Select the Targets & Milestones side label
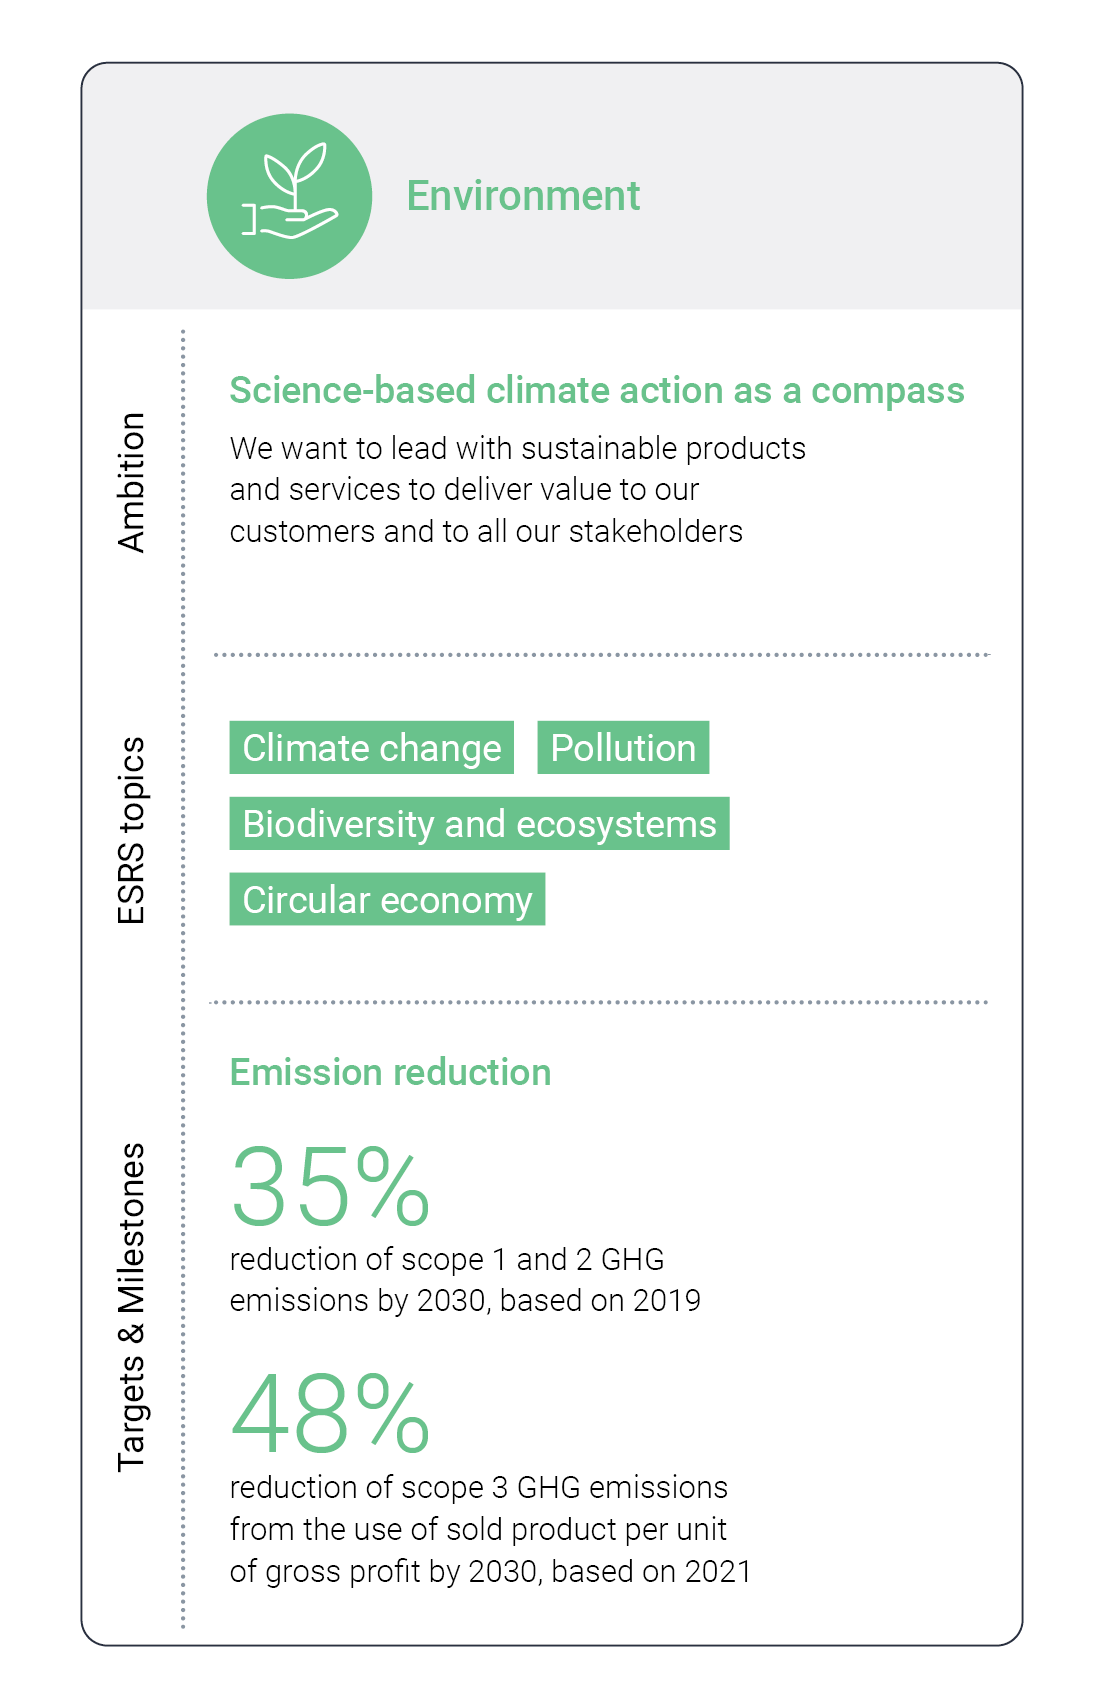This screenshot has height=1708, width=1104. pos(132,1306)
